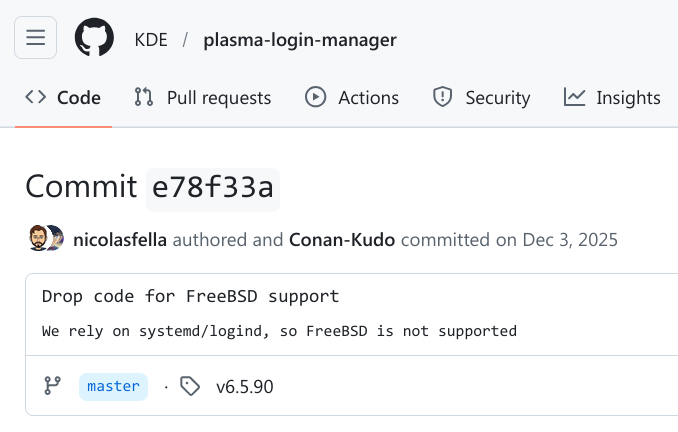The width and height of the screenshot is (678, 432).
Task: Switch to the Actions tab
Action: tap(352, 97)
